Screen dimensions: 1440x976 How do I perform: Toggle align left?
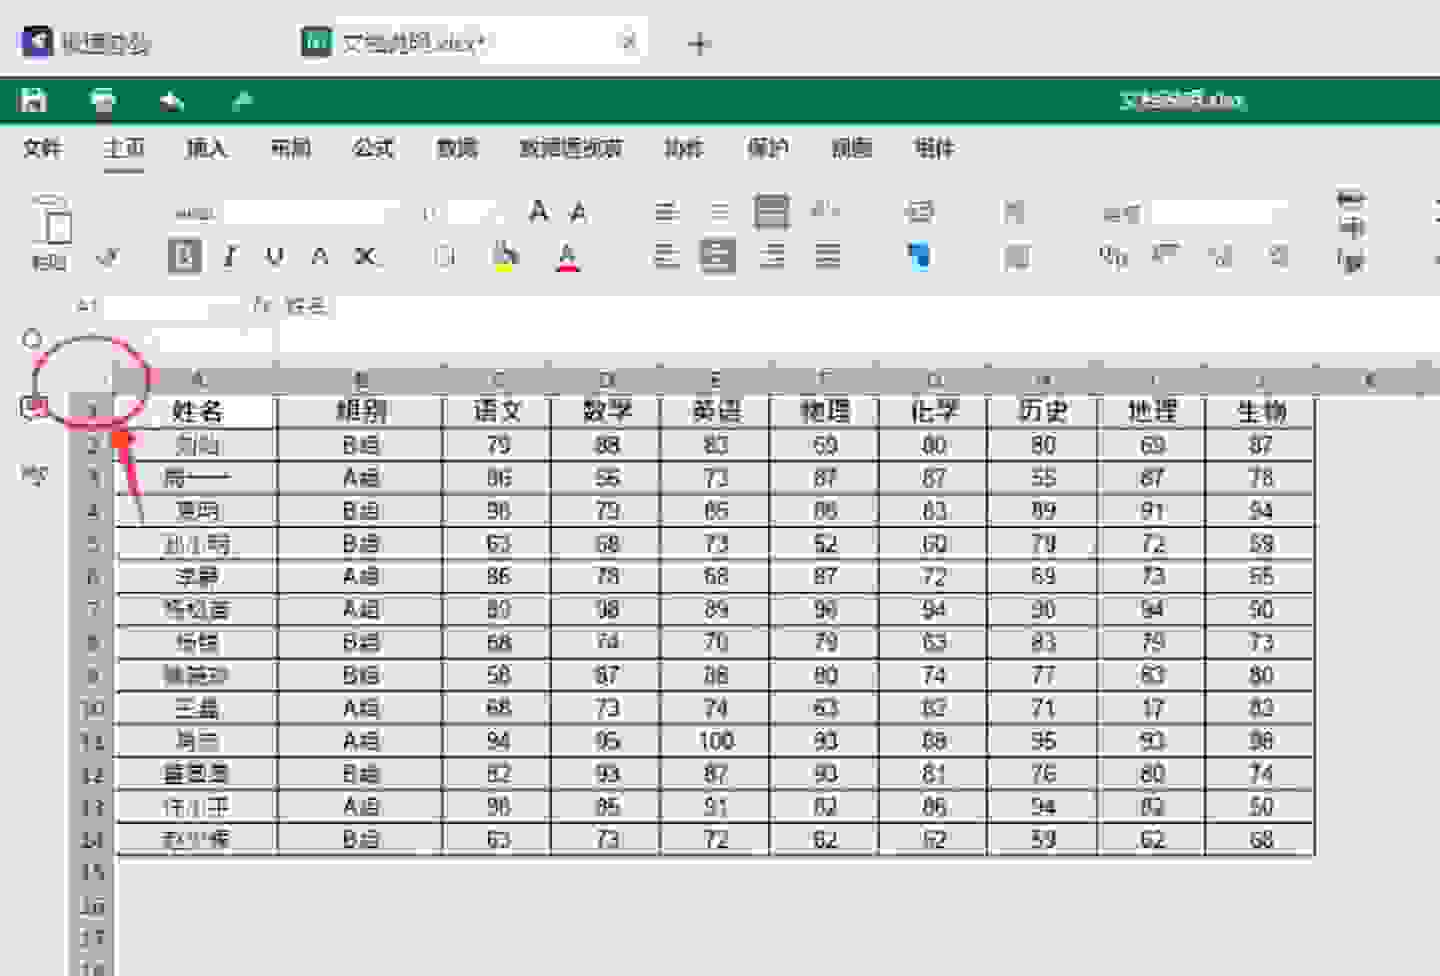[666, 256]
